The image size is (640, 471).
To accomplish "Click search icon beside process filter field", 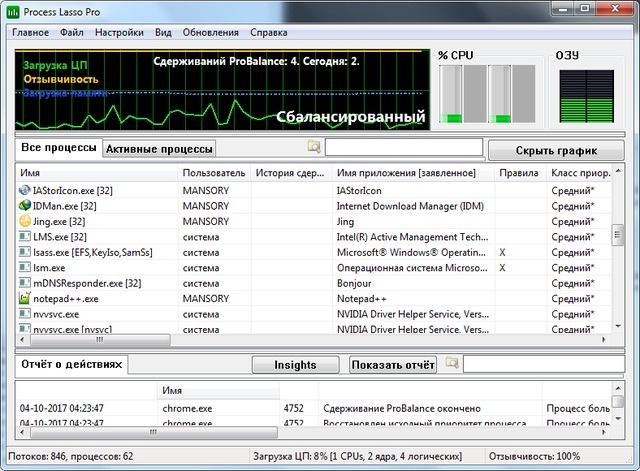I will click(x=314, y=148).
